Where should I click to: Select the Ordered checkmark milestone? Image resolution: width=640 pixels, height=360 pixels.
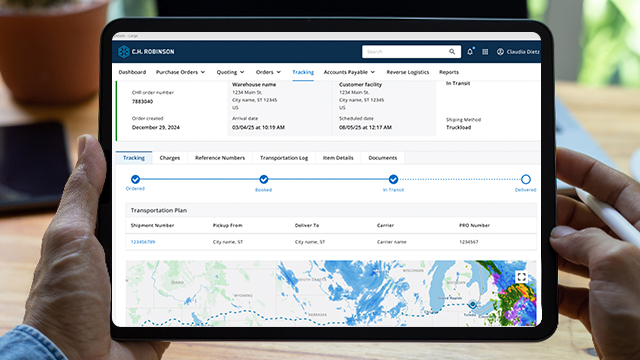click(136, 179)
